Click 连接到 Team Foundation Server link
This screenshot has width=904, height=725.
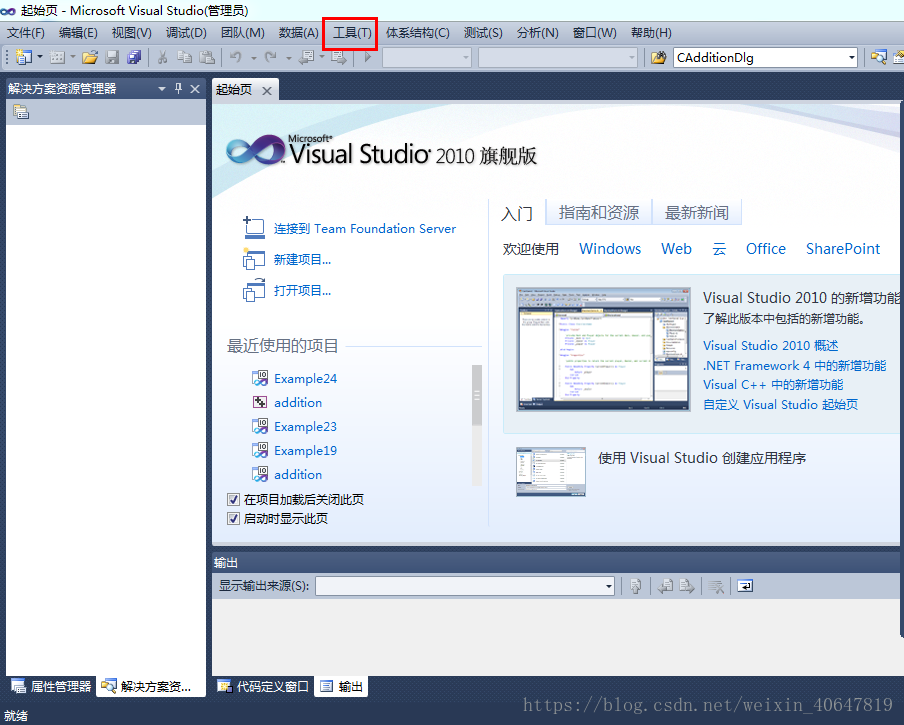(x=364, y=229)
